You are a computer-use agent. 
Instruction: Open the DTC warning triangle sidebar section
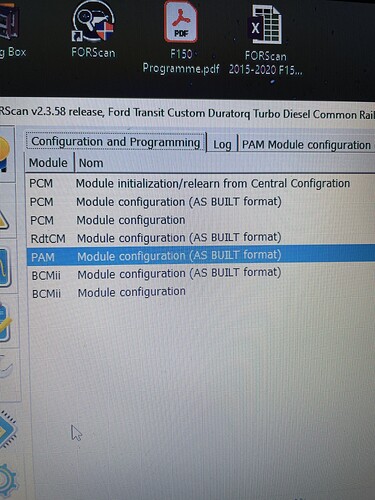(x=5, y=220)
